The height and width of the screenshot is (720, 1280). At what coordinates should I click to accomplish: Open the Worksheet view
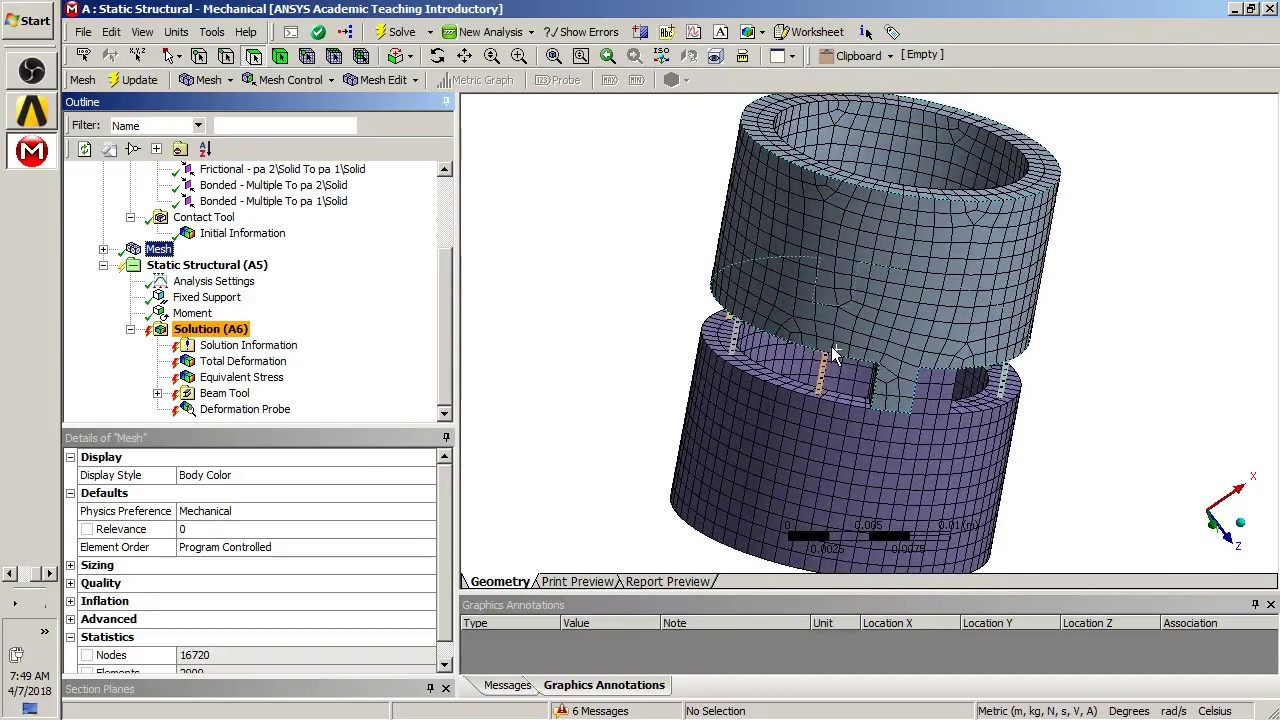tap(808, 32)
